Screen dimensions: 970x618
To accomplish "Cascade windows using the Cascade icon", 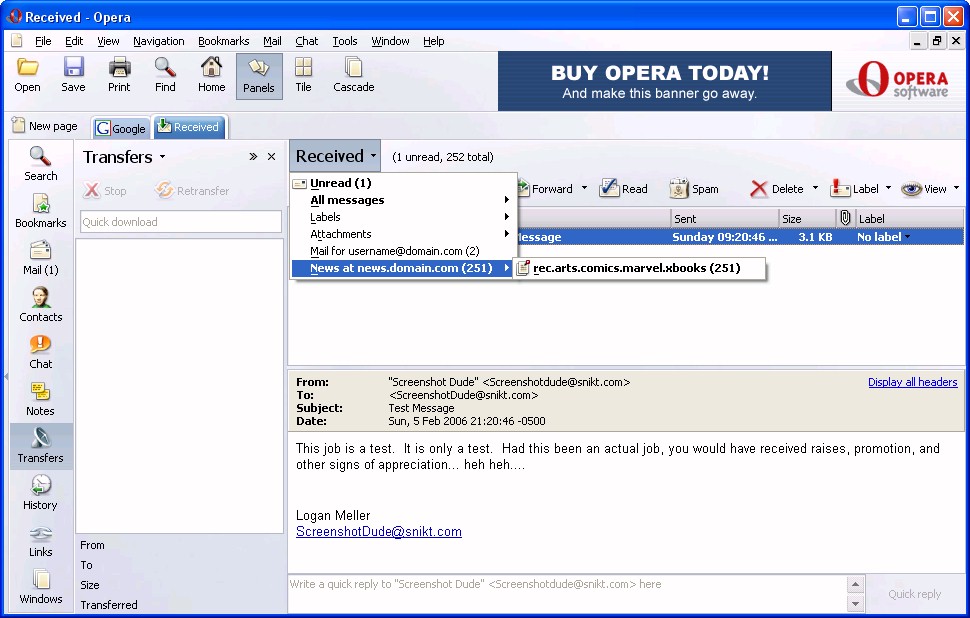I will (x=354, y=67).
